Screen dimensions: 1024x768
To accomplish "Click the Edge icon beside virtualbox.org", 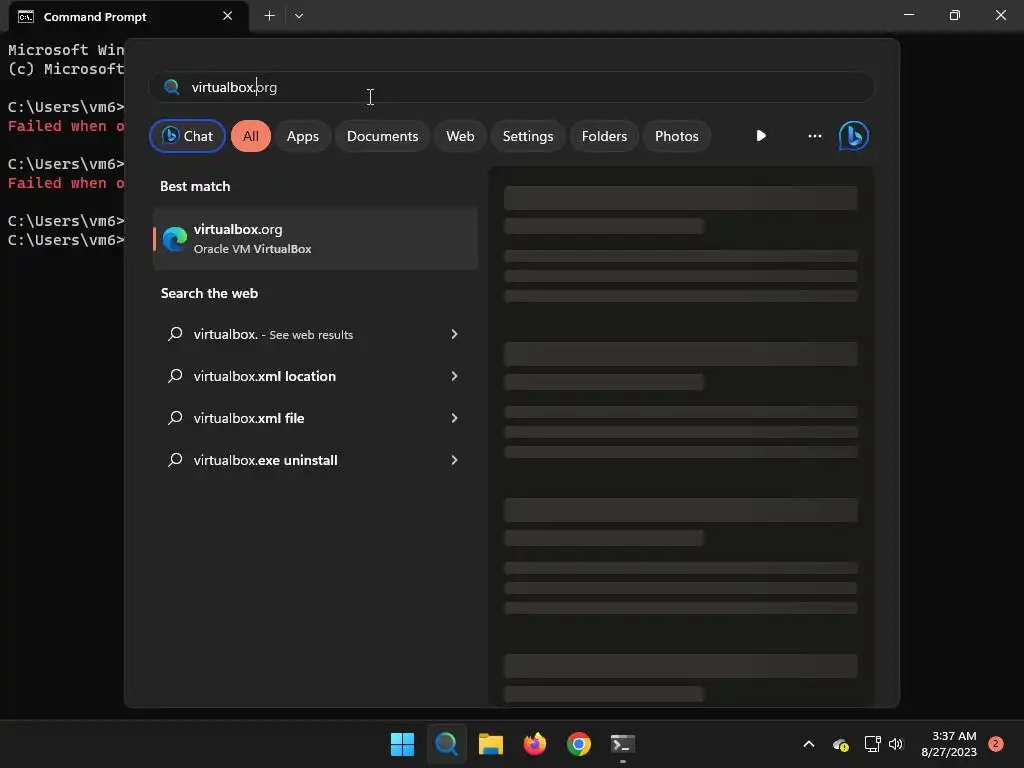I will pos(175,238).
